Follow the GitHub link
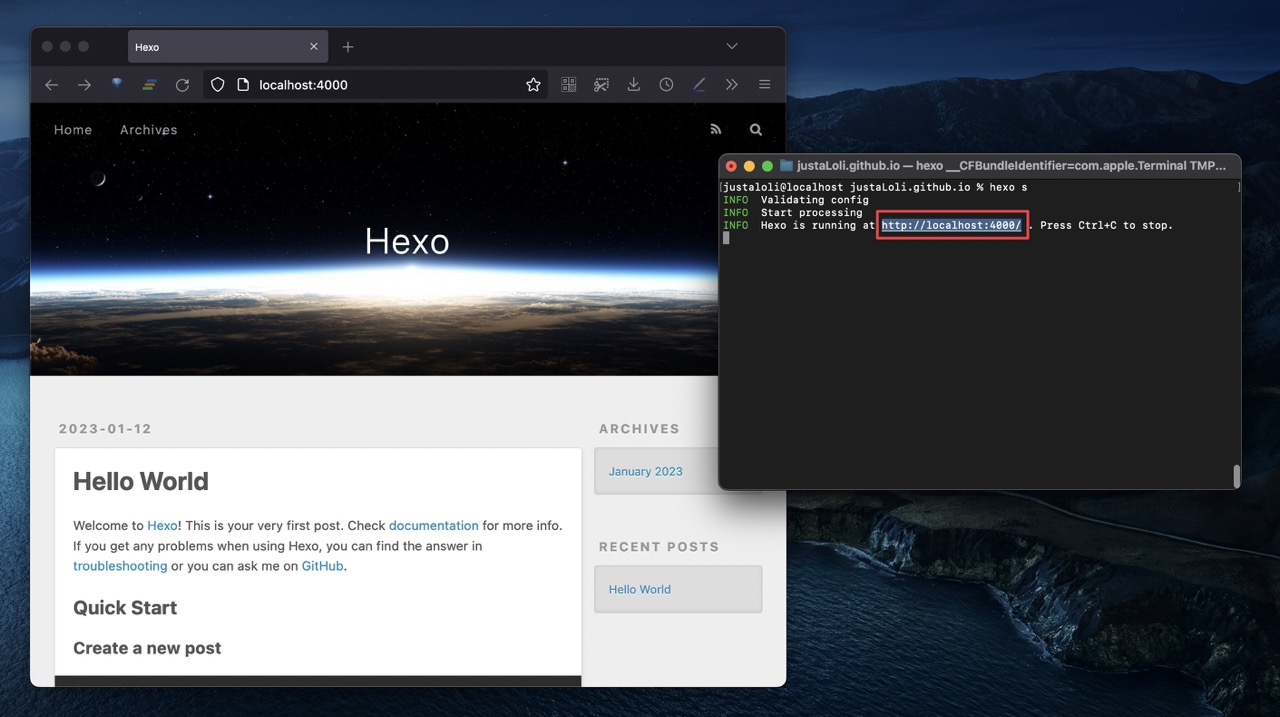Image resolution: width=1280 pixels, height=717 pixels. pos(323,566)
